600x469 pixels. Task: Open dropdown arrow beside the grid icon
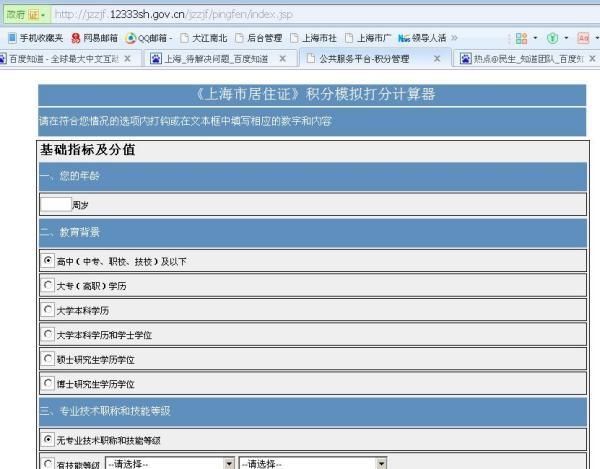coord(535,38)
